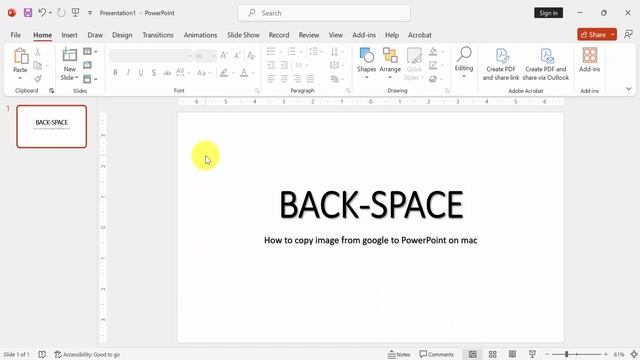The width and height of the screenshot is (640, 360).
Task: Toggle Strikethrough formatting
Action: 167,73
